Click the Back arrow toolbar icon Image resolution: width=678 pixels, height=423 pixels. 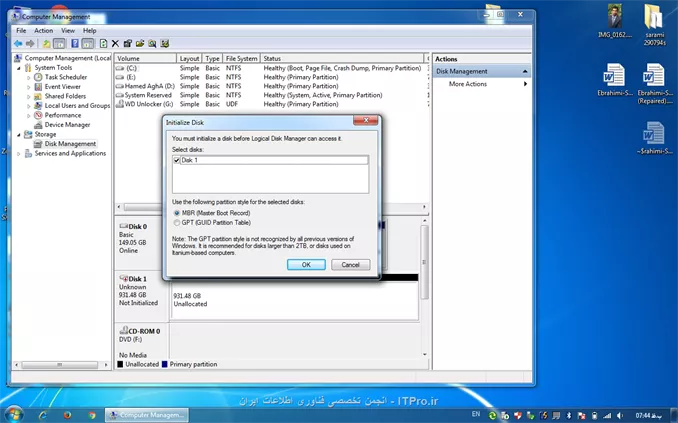pos(18,44)
